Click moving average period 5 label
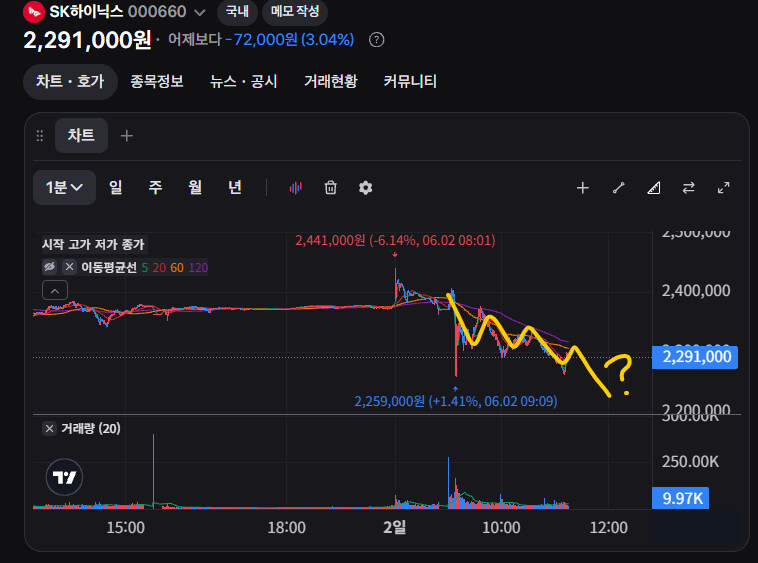The image size is (758, 563). 145,268
